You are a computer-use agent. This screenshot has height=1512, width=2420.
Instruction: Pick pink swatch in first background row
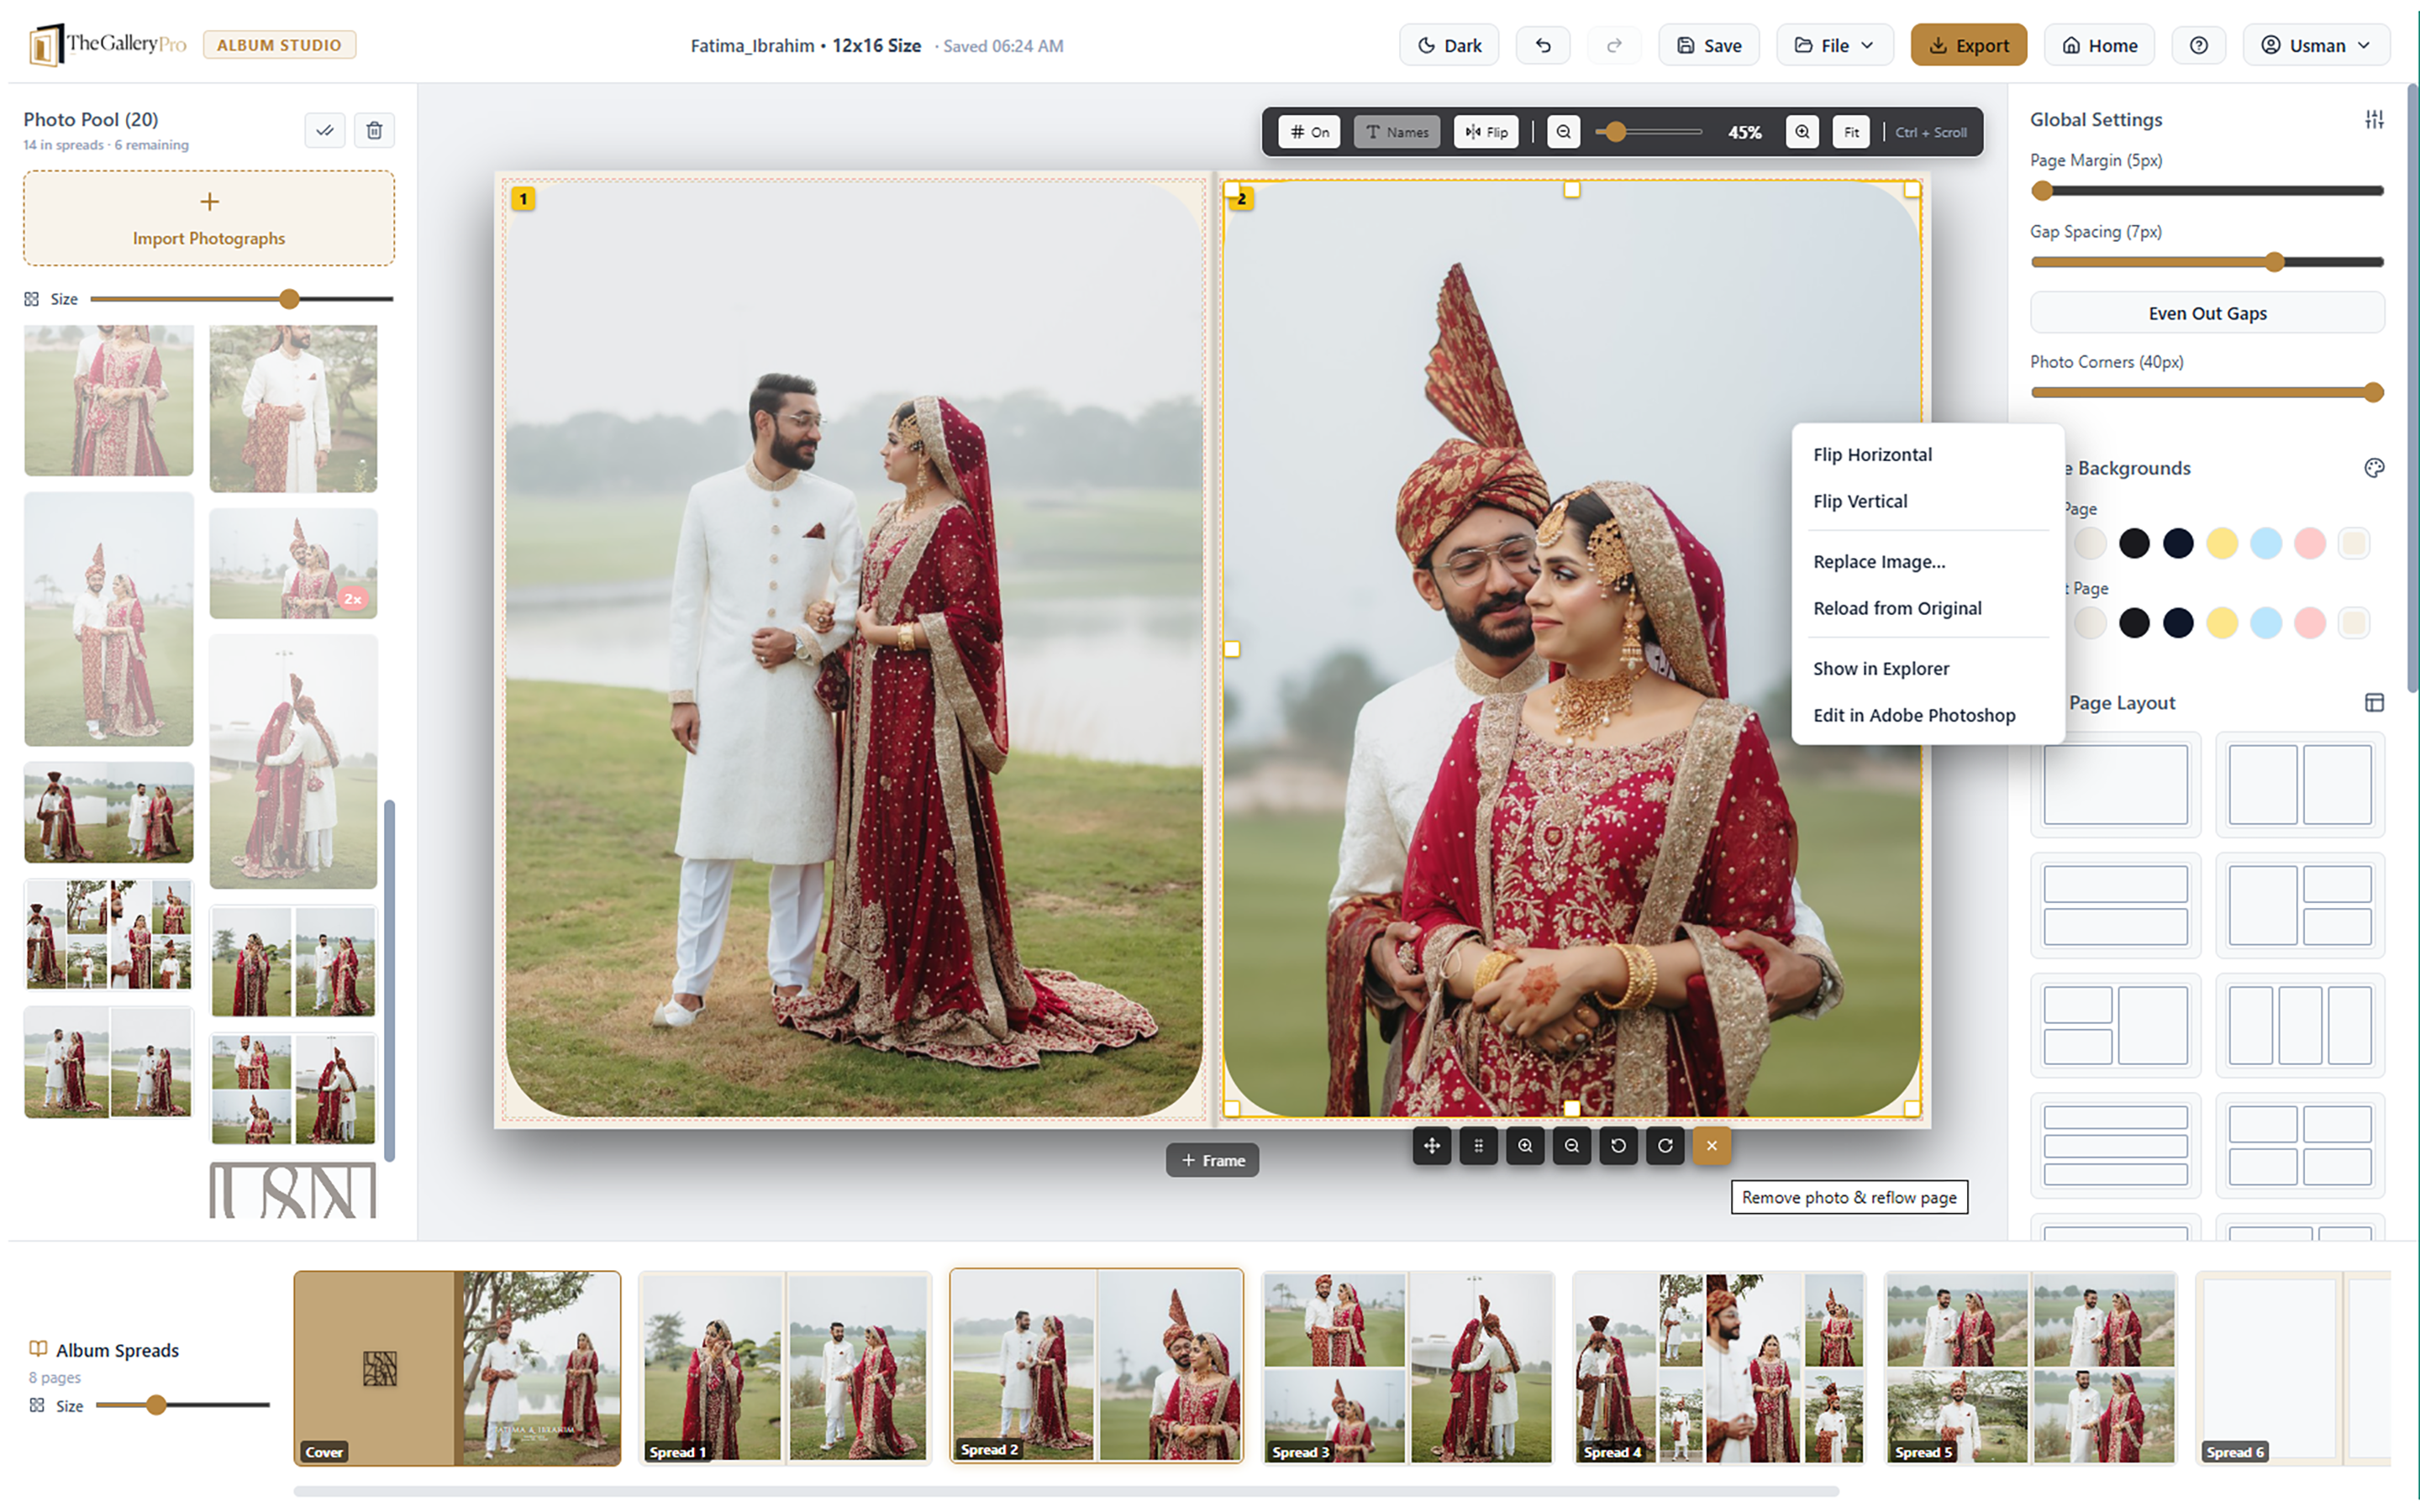tap(2310, 543)
